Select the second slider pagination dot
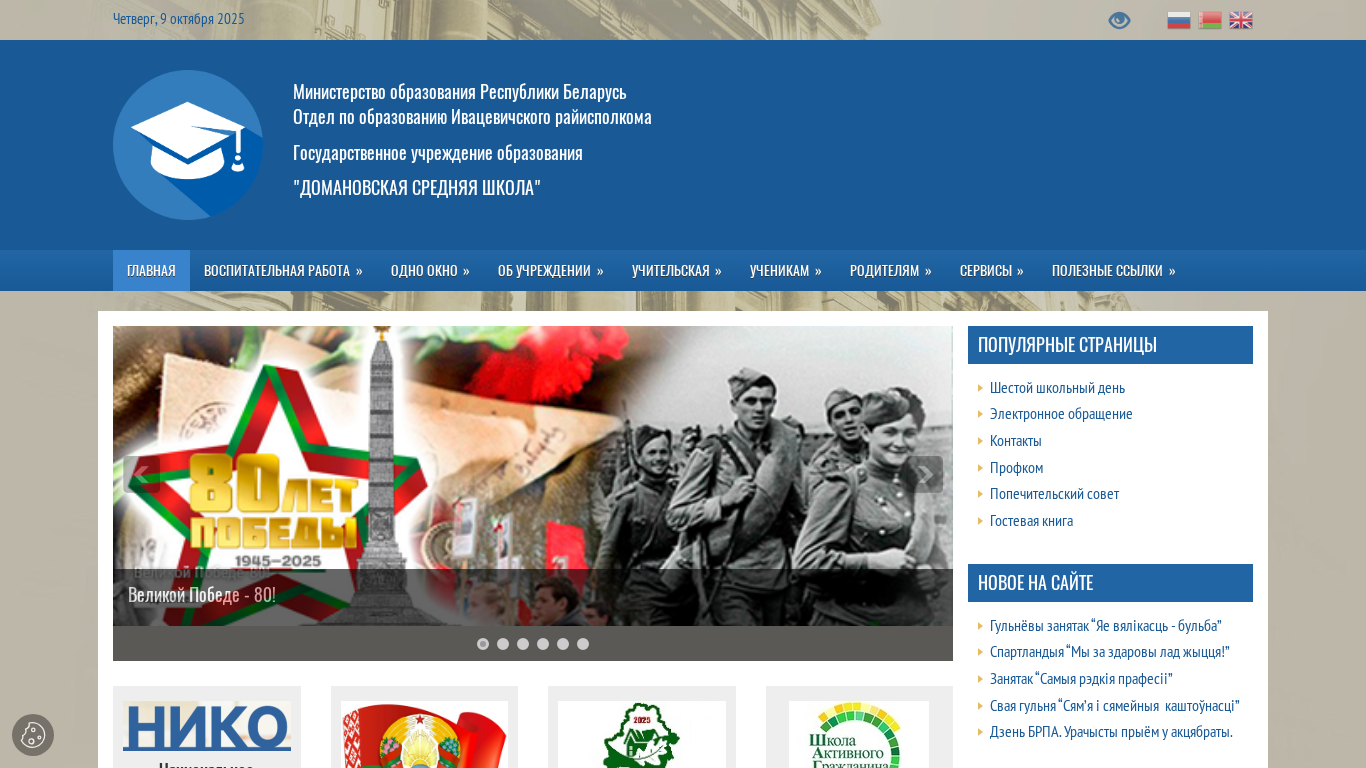The image size is (1366, 768). click(x=503, y=644)
